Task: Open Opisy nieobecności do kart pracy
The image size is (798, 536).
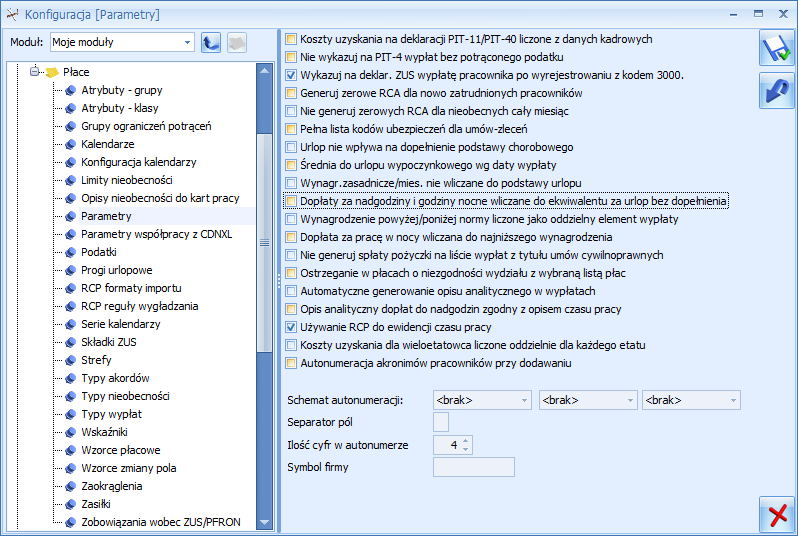Action: click(160, 199)
